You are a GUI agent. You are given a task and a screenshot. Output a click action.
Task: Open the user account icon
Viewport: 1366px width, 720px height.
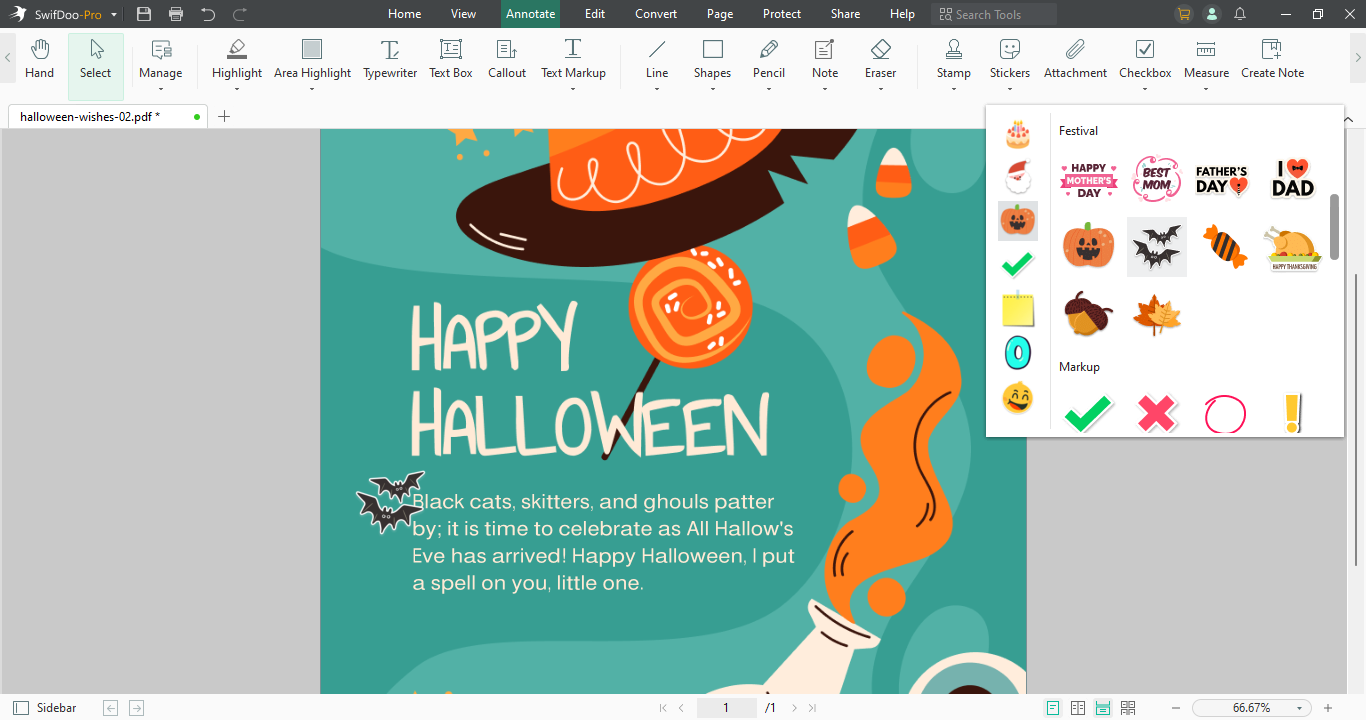(x=1212, y=14)
